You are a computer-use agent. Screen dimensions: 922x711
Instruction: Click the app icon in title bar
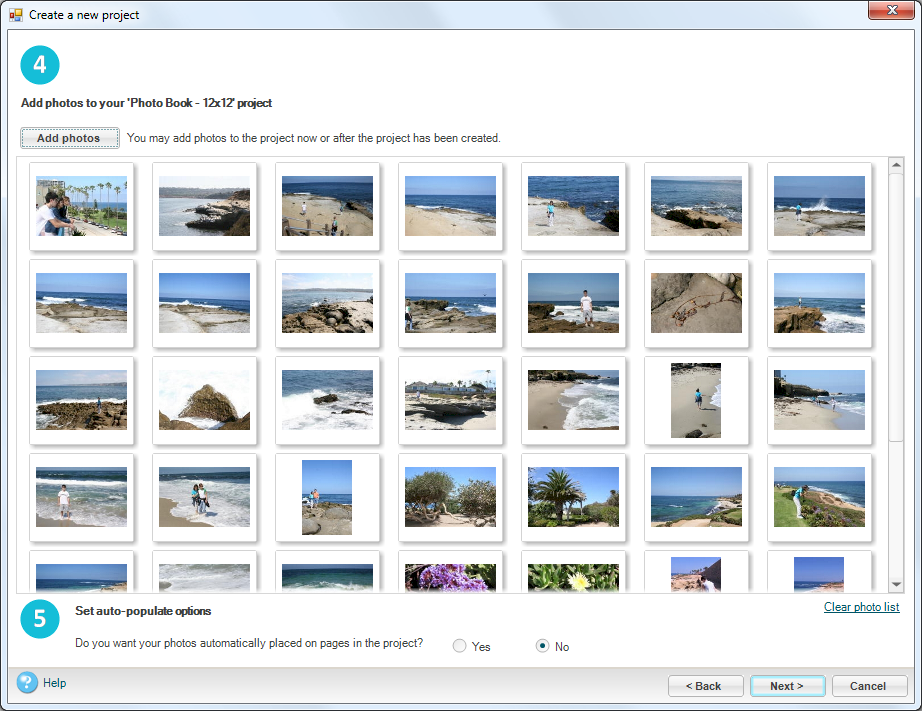[x=16, y=15]
